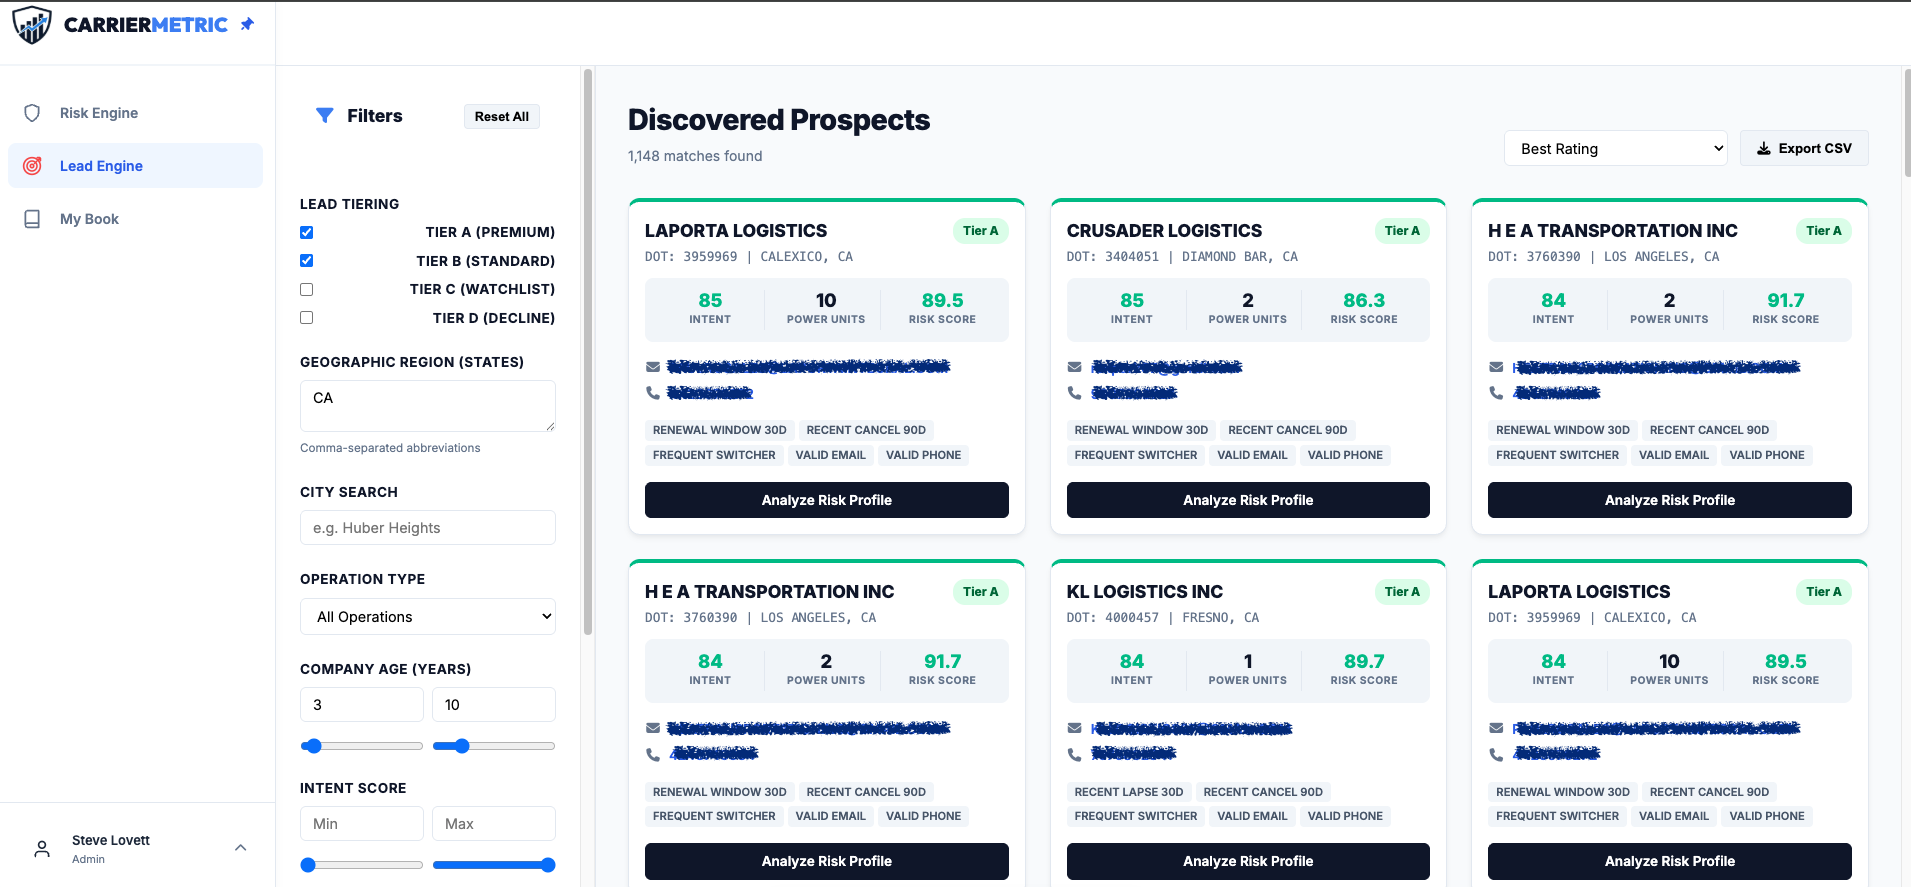Click FREQUENT SWITCHER tag on CRUSADER LOGISTICS card
Image resolution: width=1911 pixels, height=887 pixels.
click(1136, 455)
